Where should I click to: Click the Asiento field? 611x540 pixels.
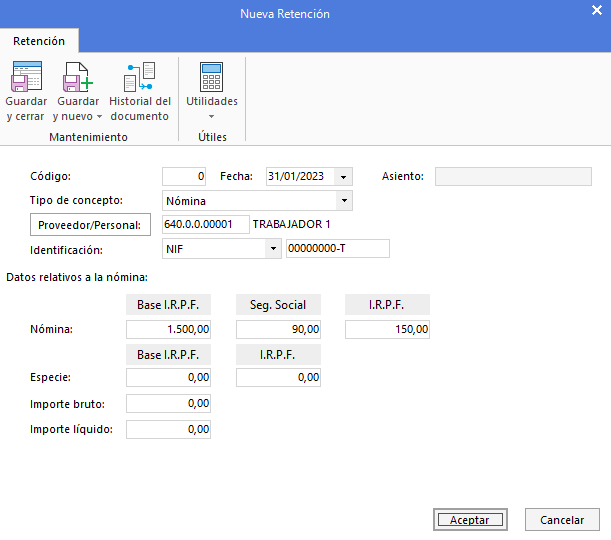513,176
